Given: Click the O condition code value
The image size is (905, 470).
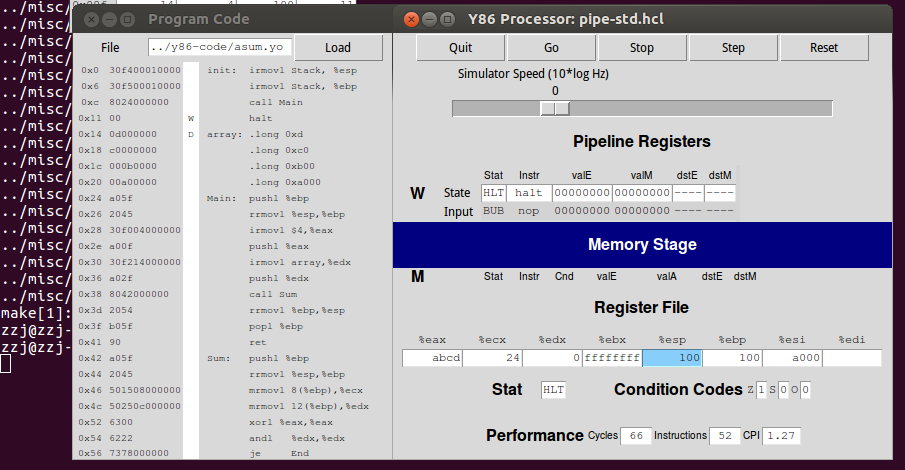Looking at the screenshot, I should [x=806, y=390].
